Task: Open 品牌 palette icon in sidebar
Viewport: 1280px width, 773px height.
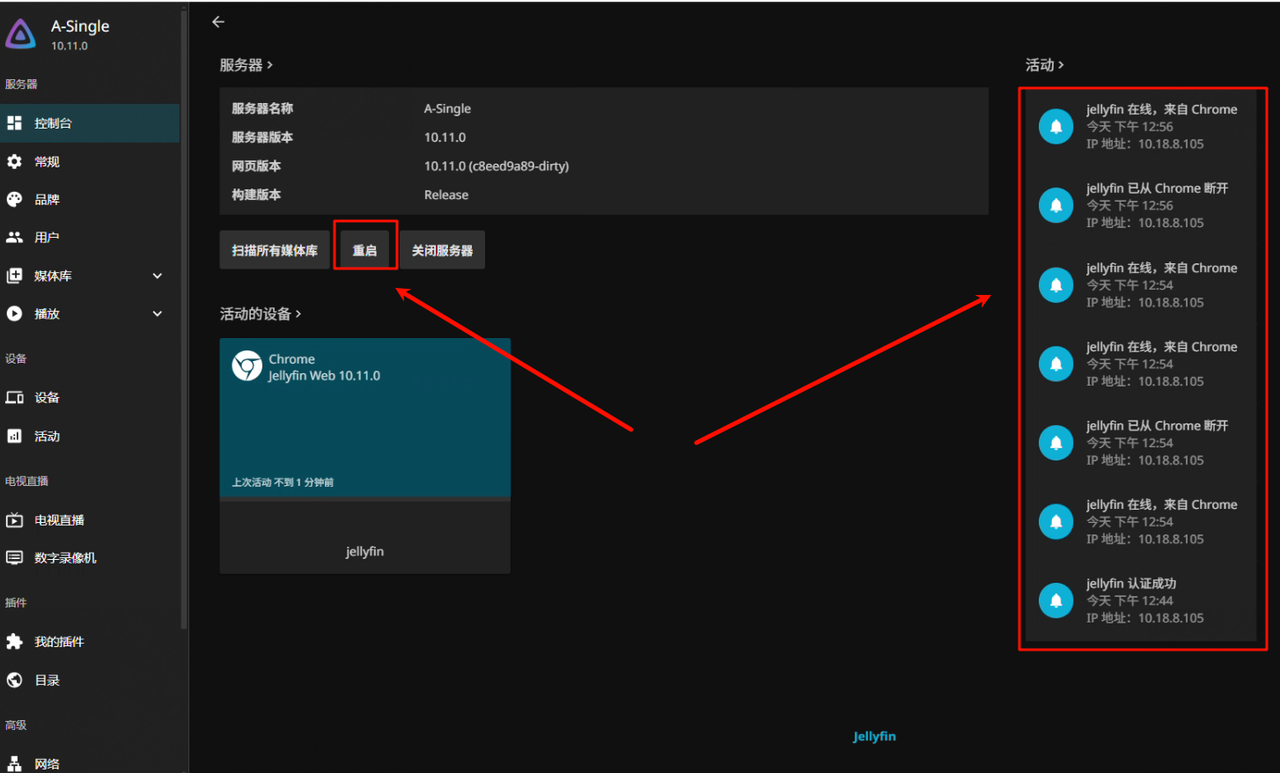Action: (14, 199)
